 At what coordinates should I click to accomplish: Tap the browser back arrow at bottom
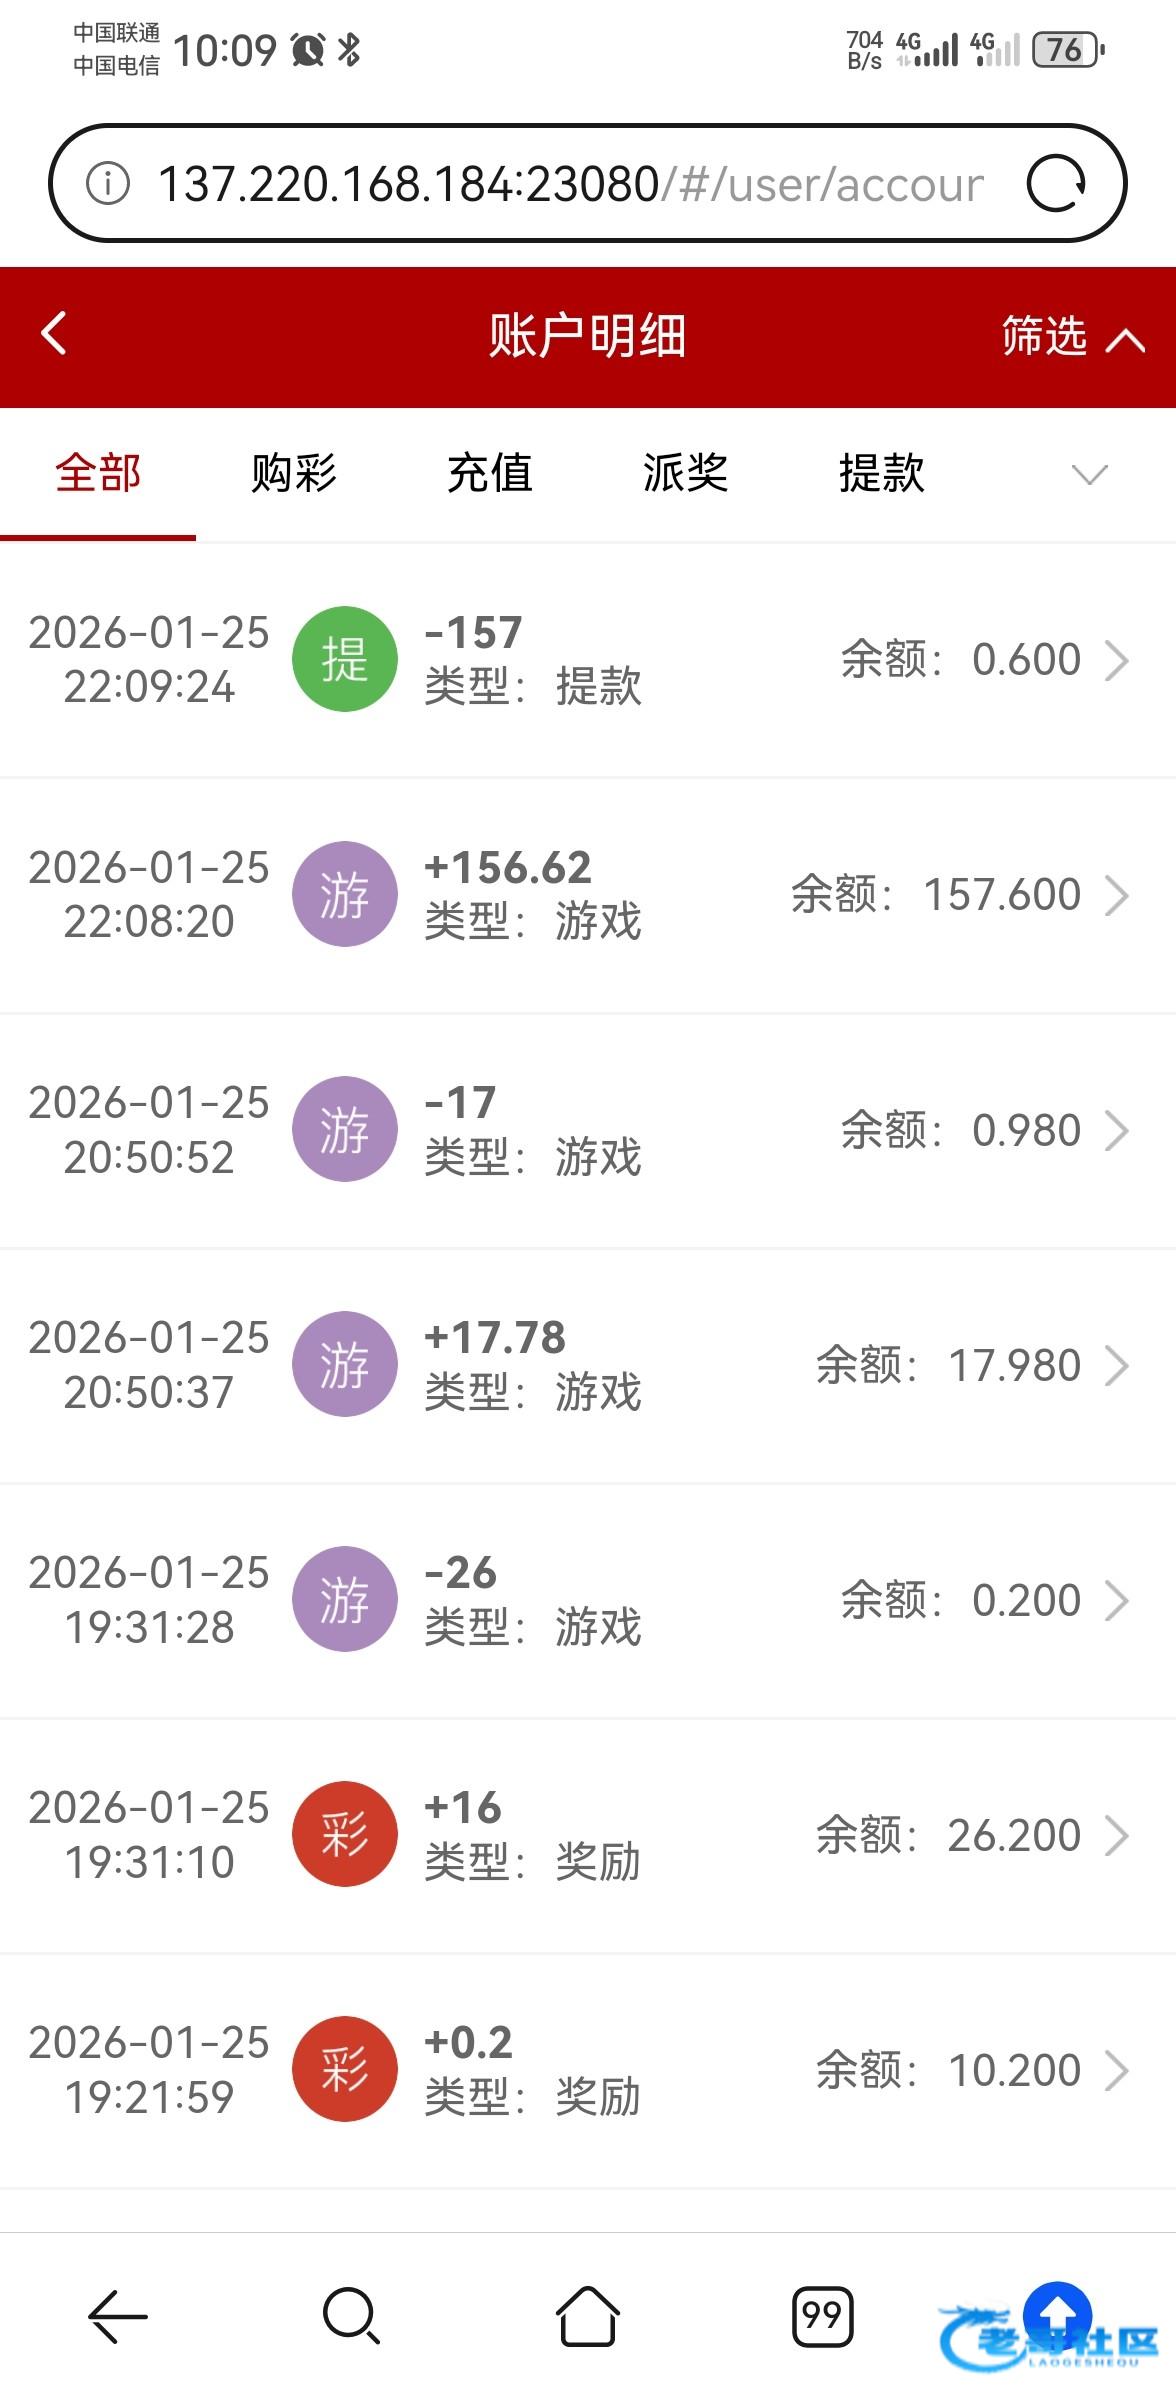pyautogui.click(x=118, y=2316)
